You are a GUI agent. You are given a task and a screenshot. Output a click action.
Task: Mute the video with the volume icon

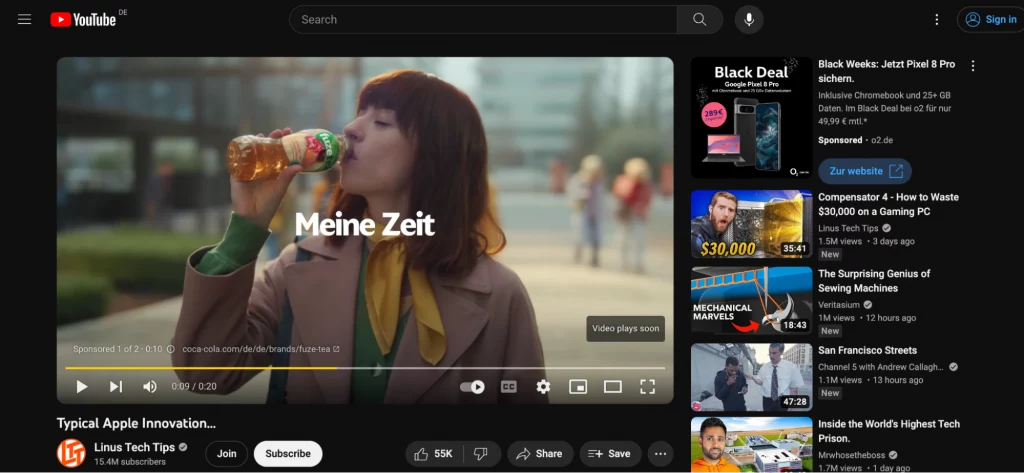coord(150,387)
